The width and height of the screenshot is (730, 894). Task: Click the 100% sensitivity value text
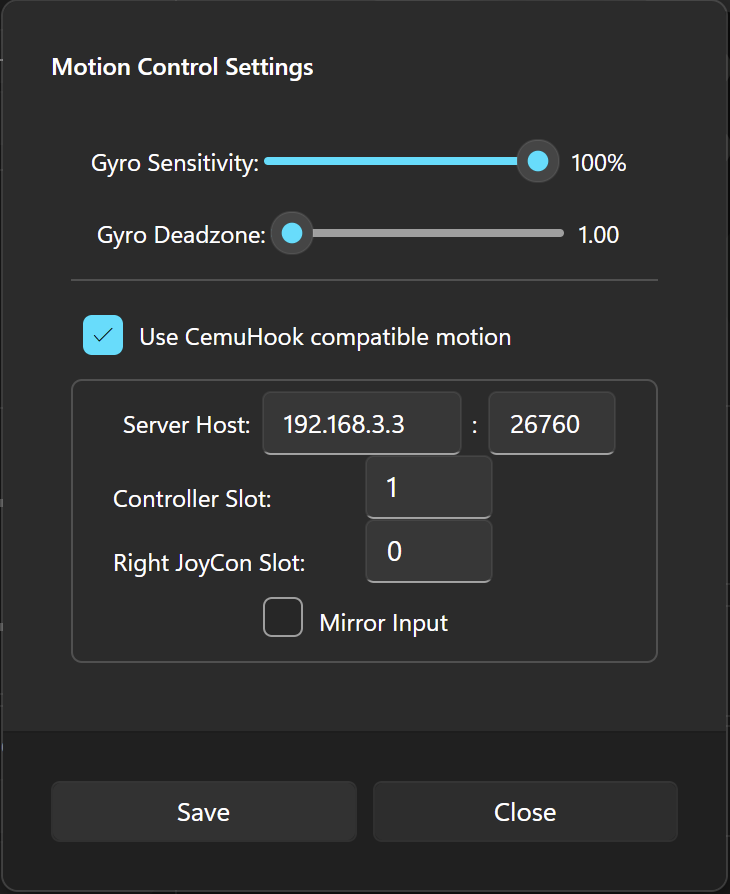598,163
